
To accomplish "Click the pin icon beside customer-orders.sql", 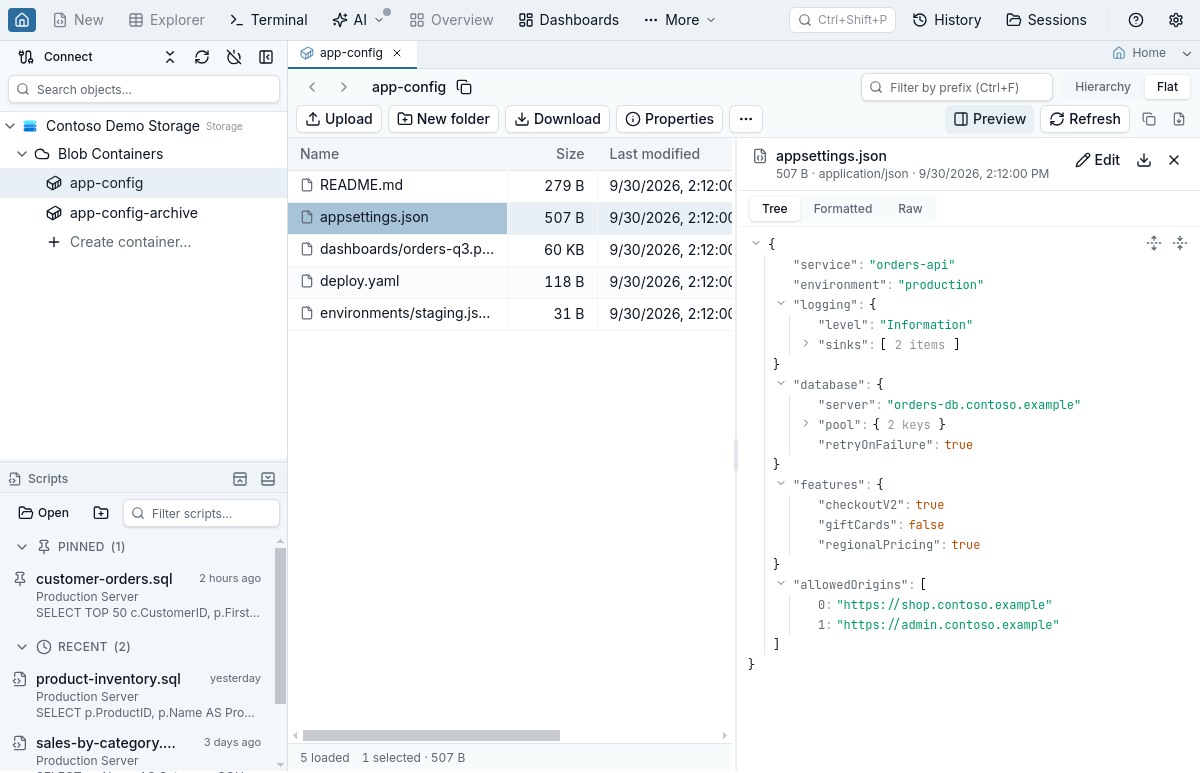I will click(x=20, y=579).
